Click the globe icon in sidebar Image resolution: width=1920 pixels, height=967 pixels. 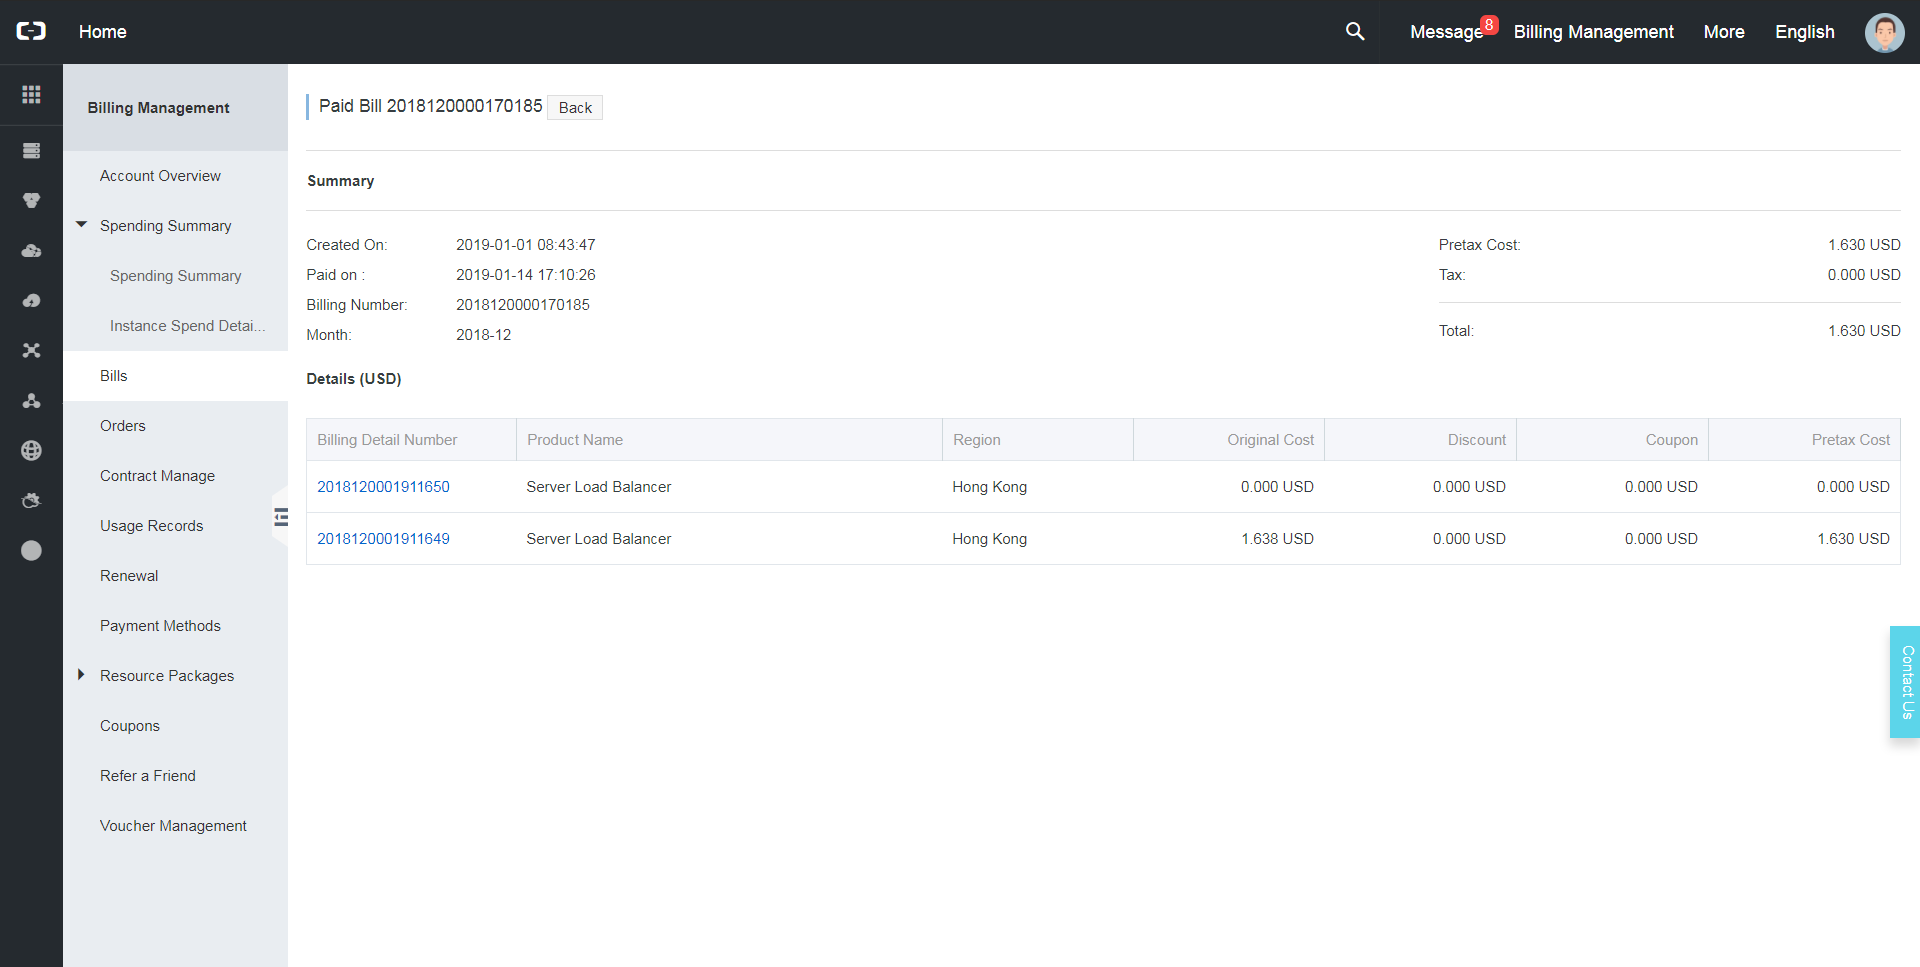(31, 451)
